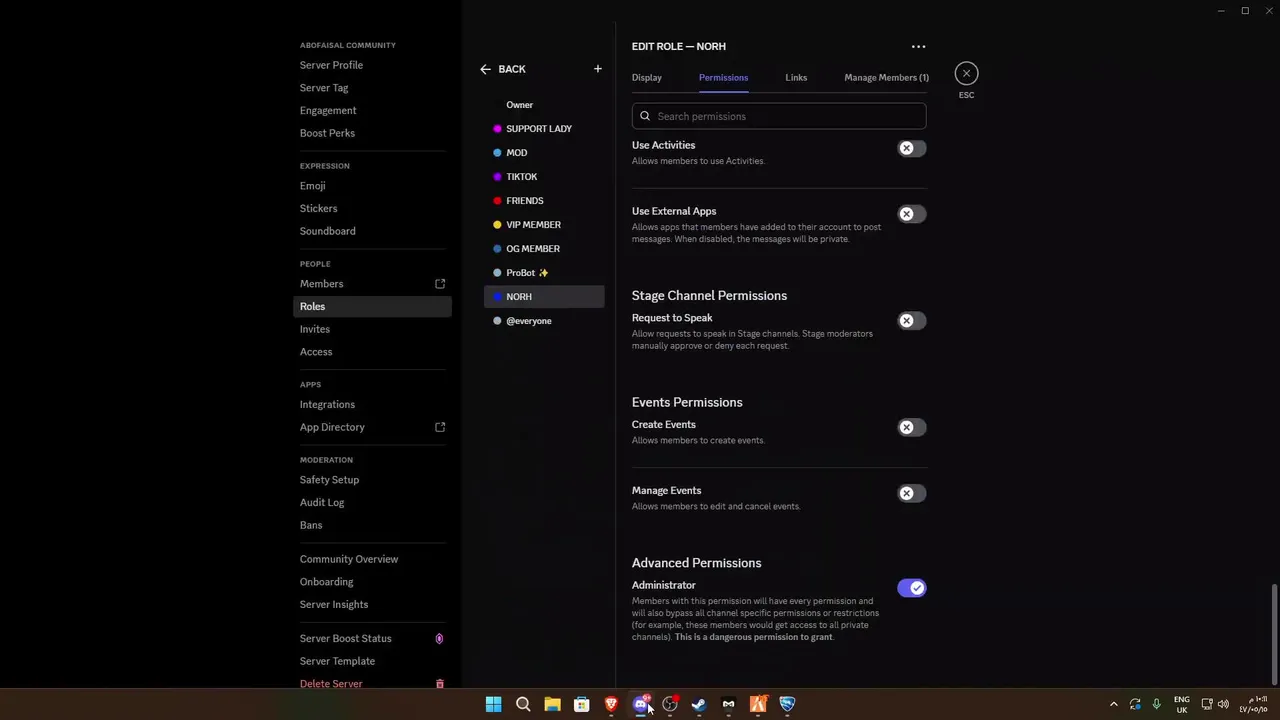Click the OBS taskbar icon

670,704
